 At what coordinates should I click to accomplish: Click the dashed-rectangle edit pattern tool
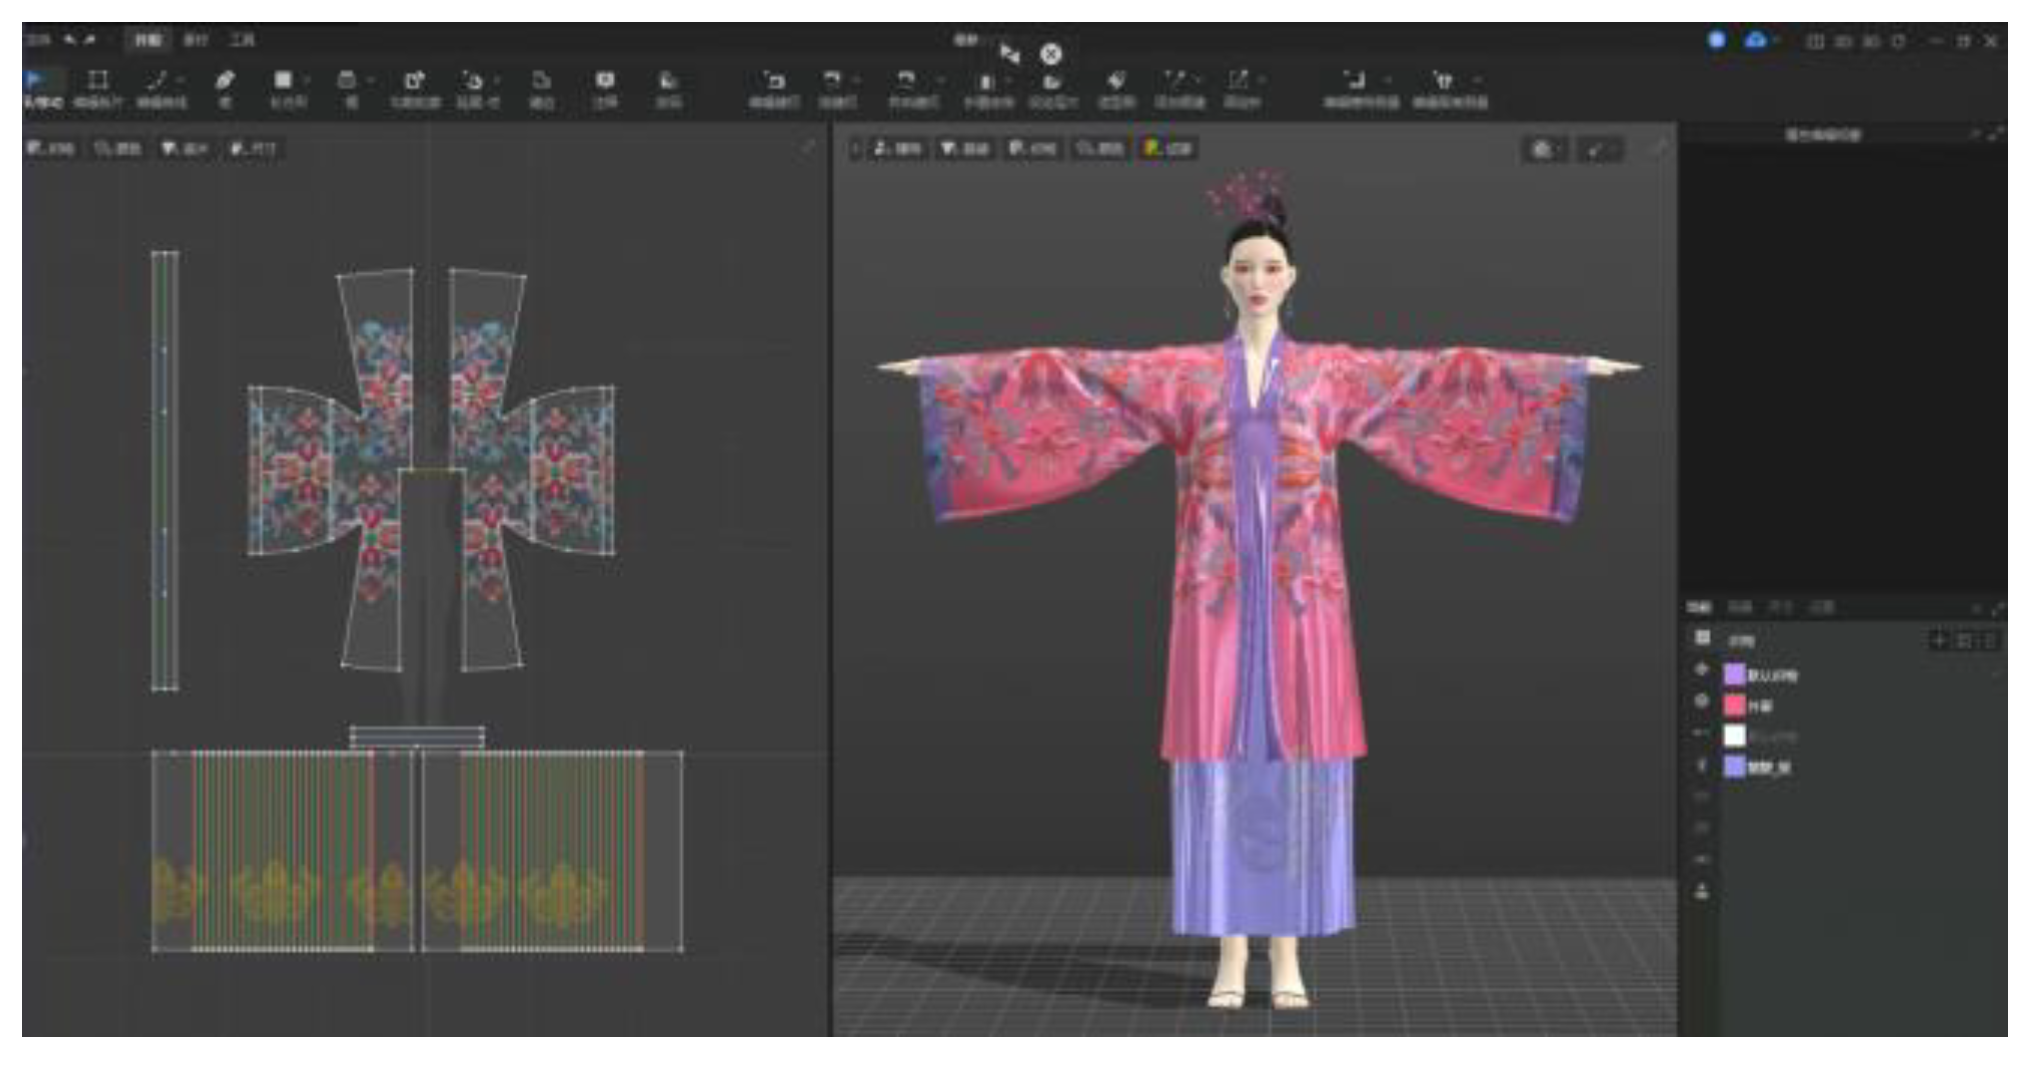point(98,80)
